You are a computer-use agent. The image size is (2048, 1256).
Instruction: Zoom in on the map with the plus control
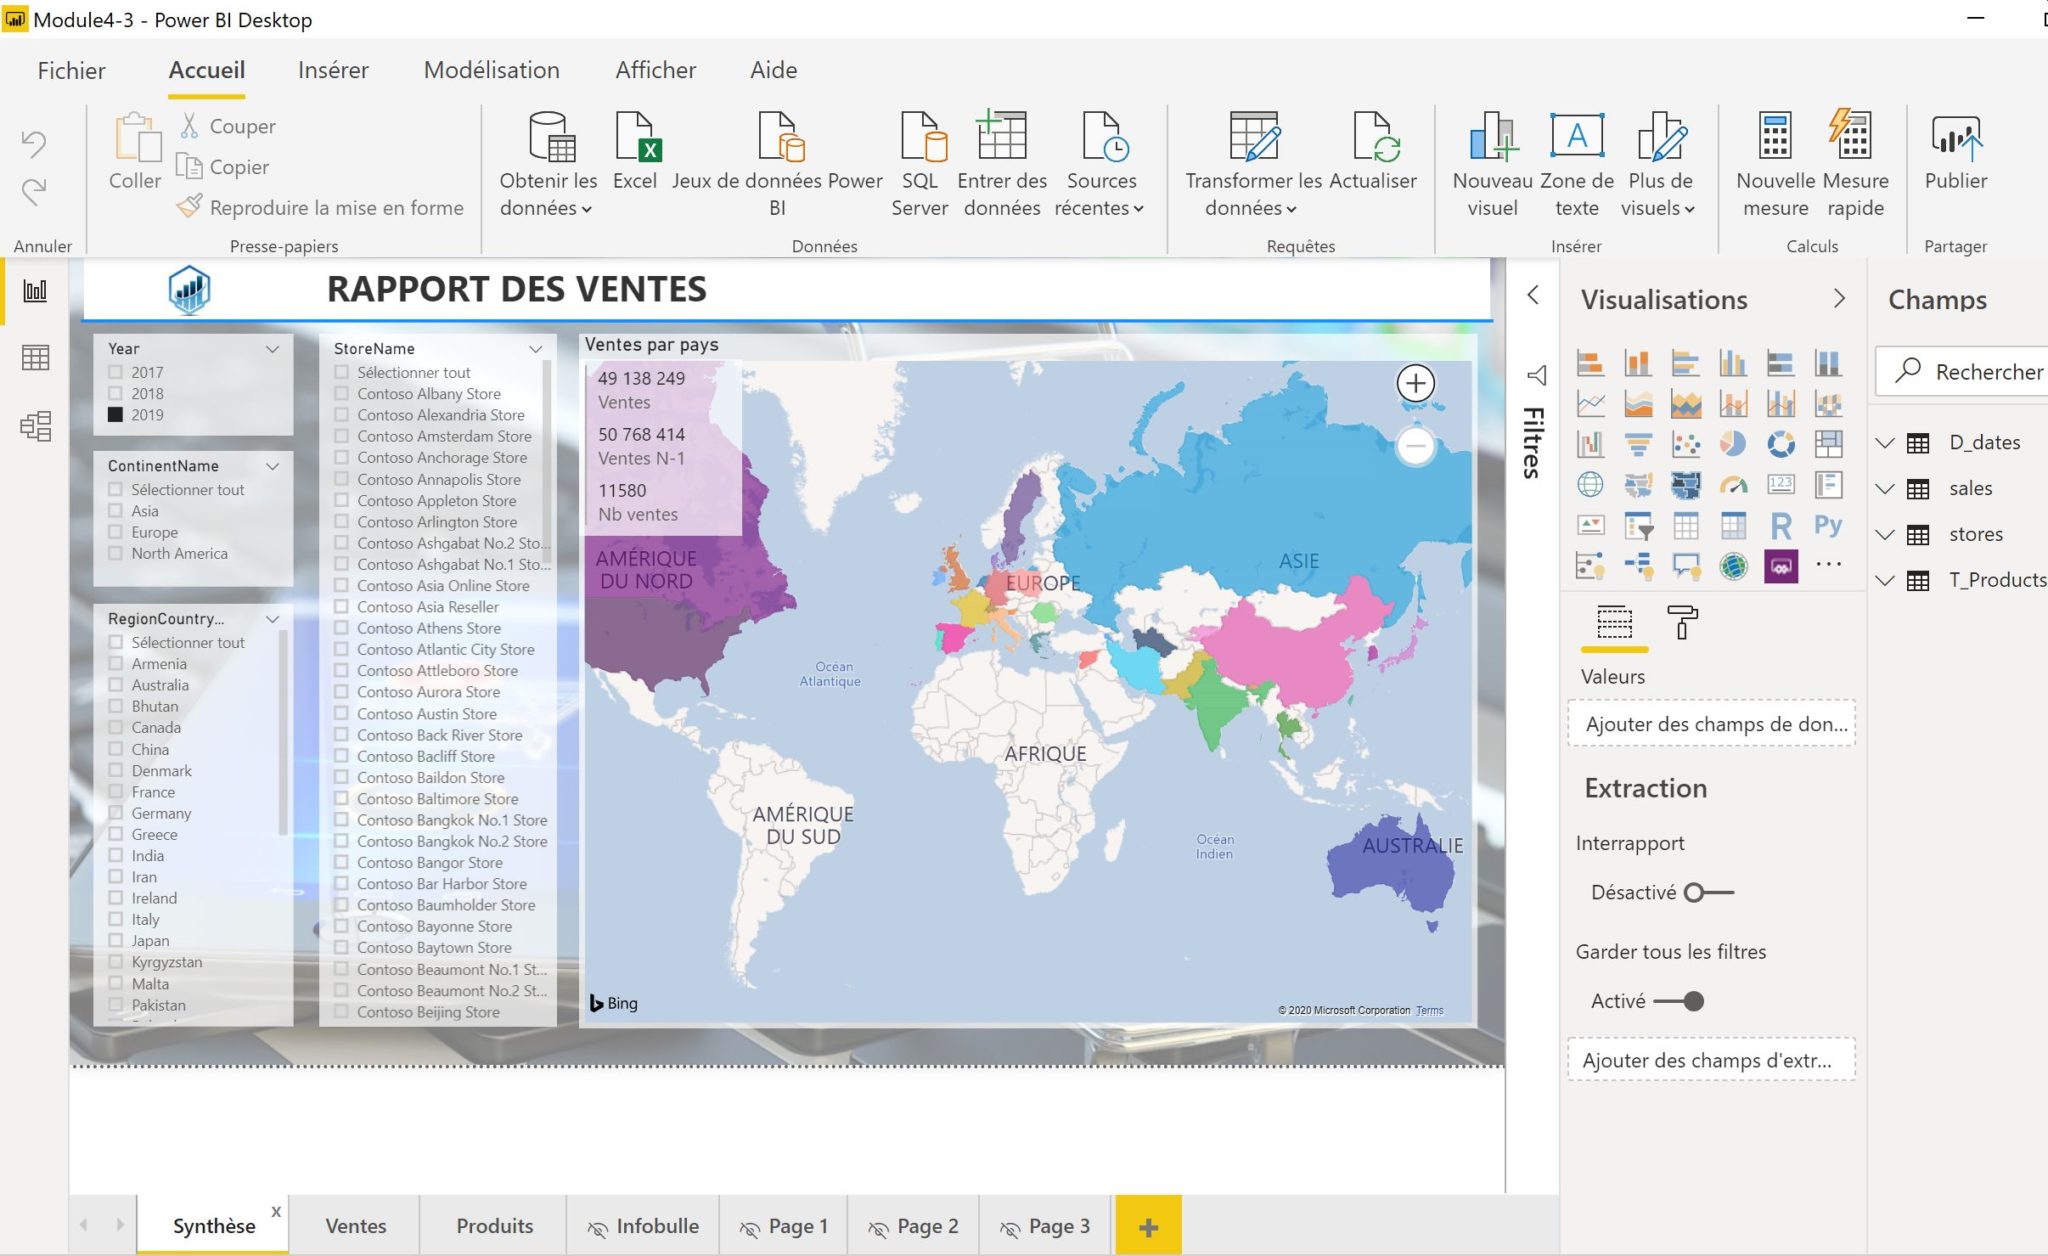tap(1415, 383)
